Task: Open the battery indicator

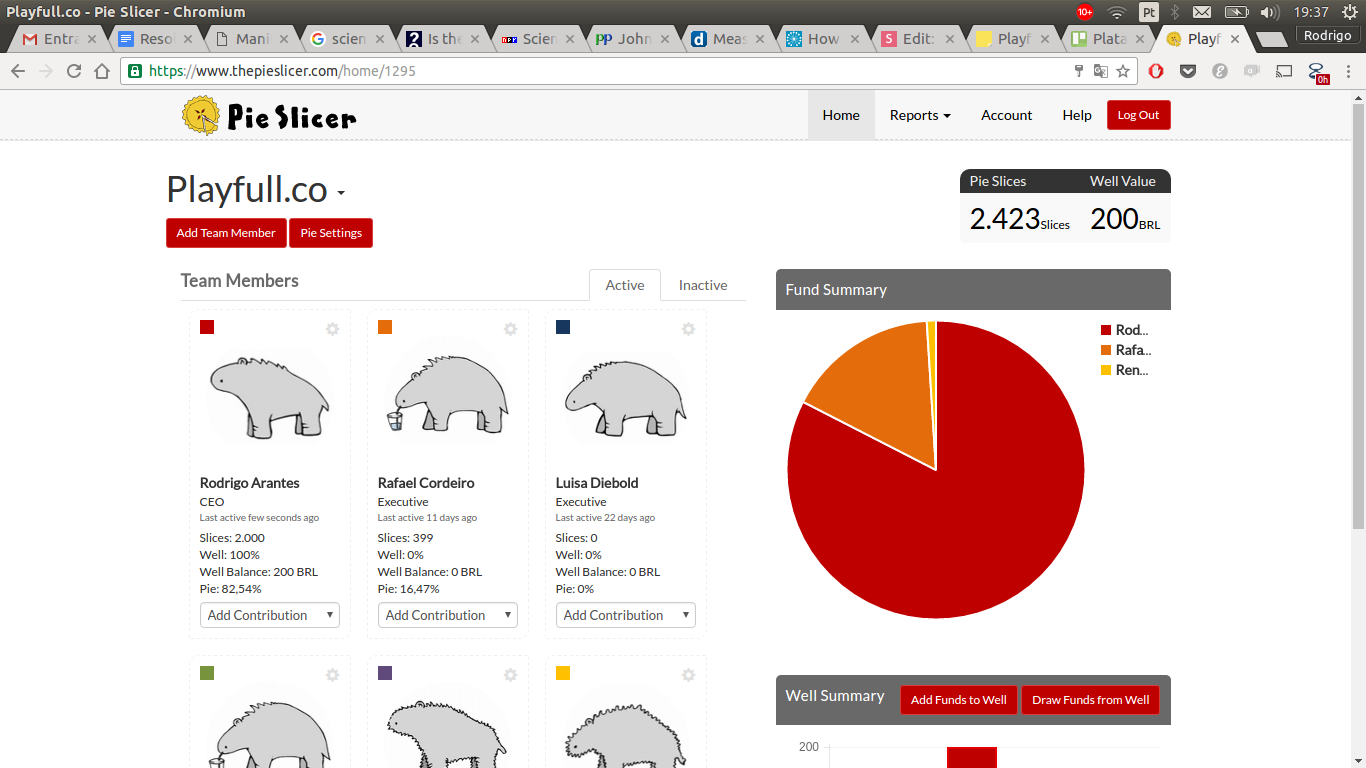Action: [1237, 12]
